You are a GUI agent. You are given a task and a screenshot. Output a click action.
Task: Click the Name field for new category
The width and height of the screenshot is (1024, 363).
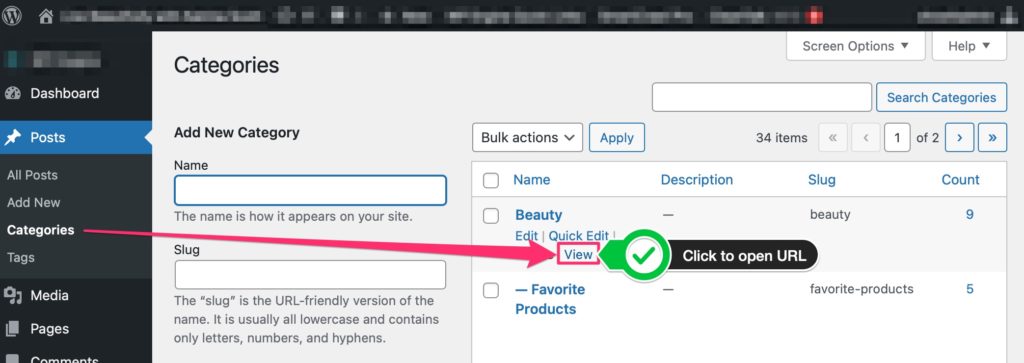click(x=310, y=190)
